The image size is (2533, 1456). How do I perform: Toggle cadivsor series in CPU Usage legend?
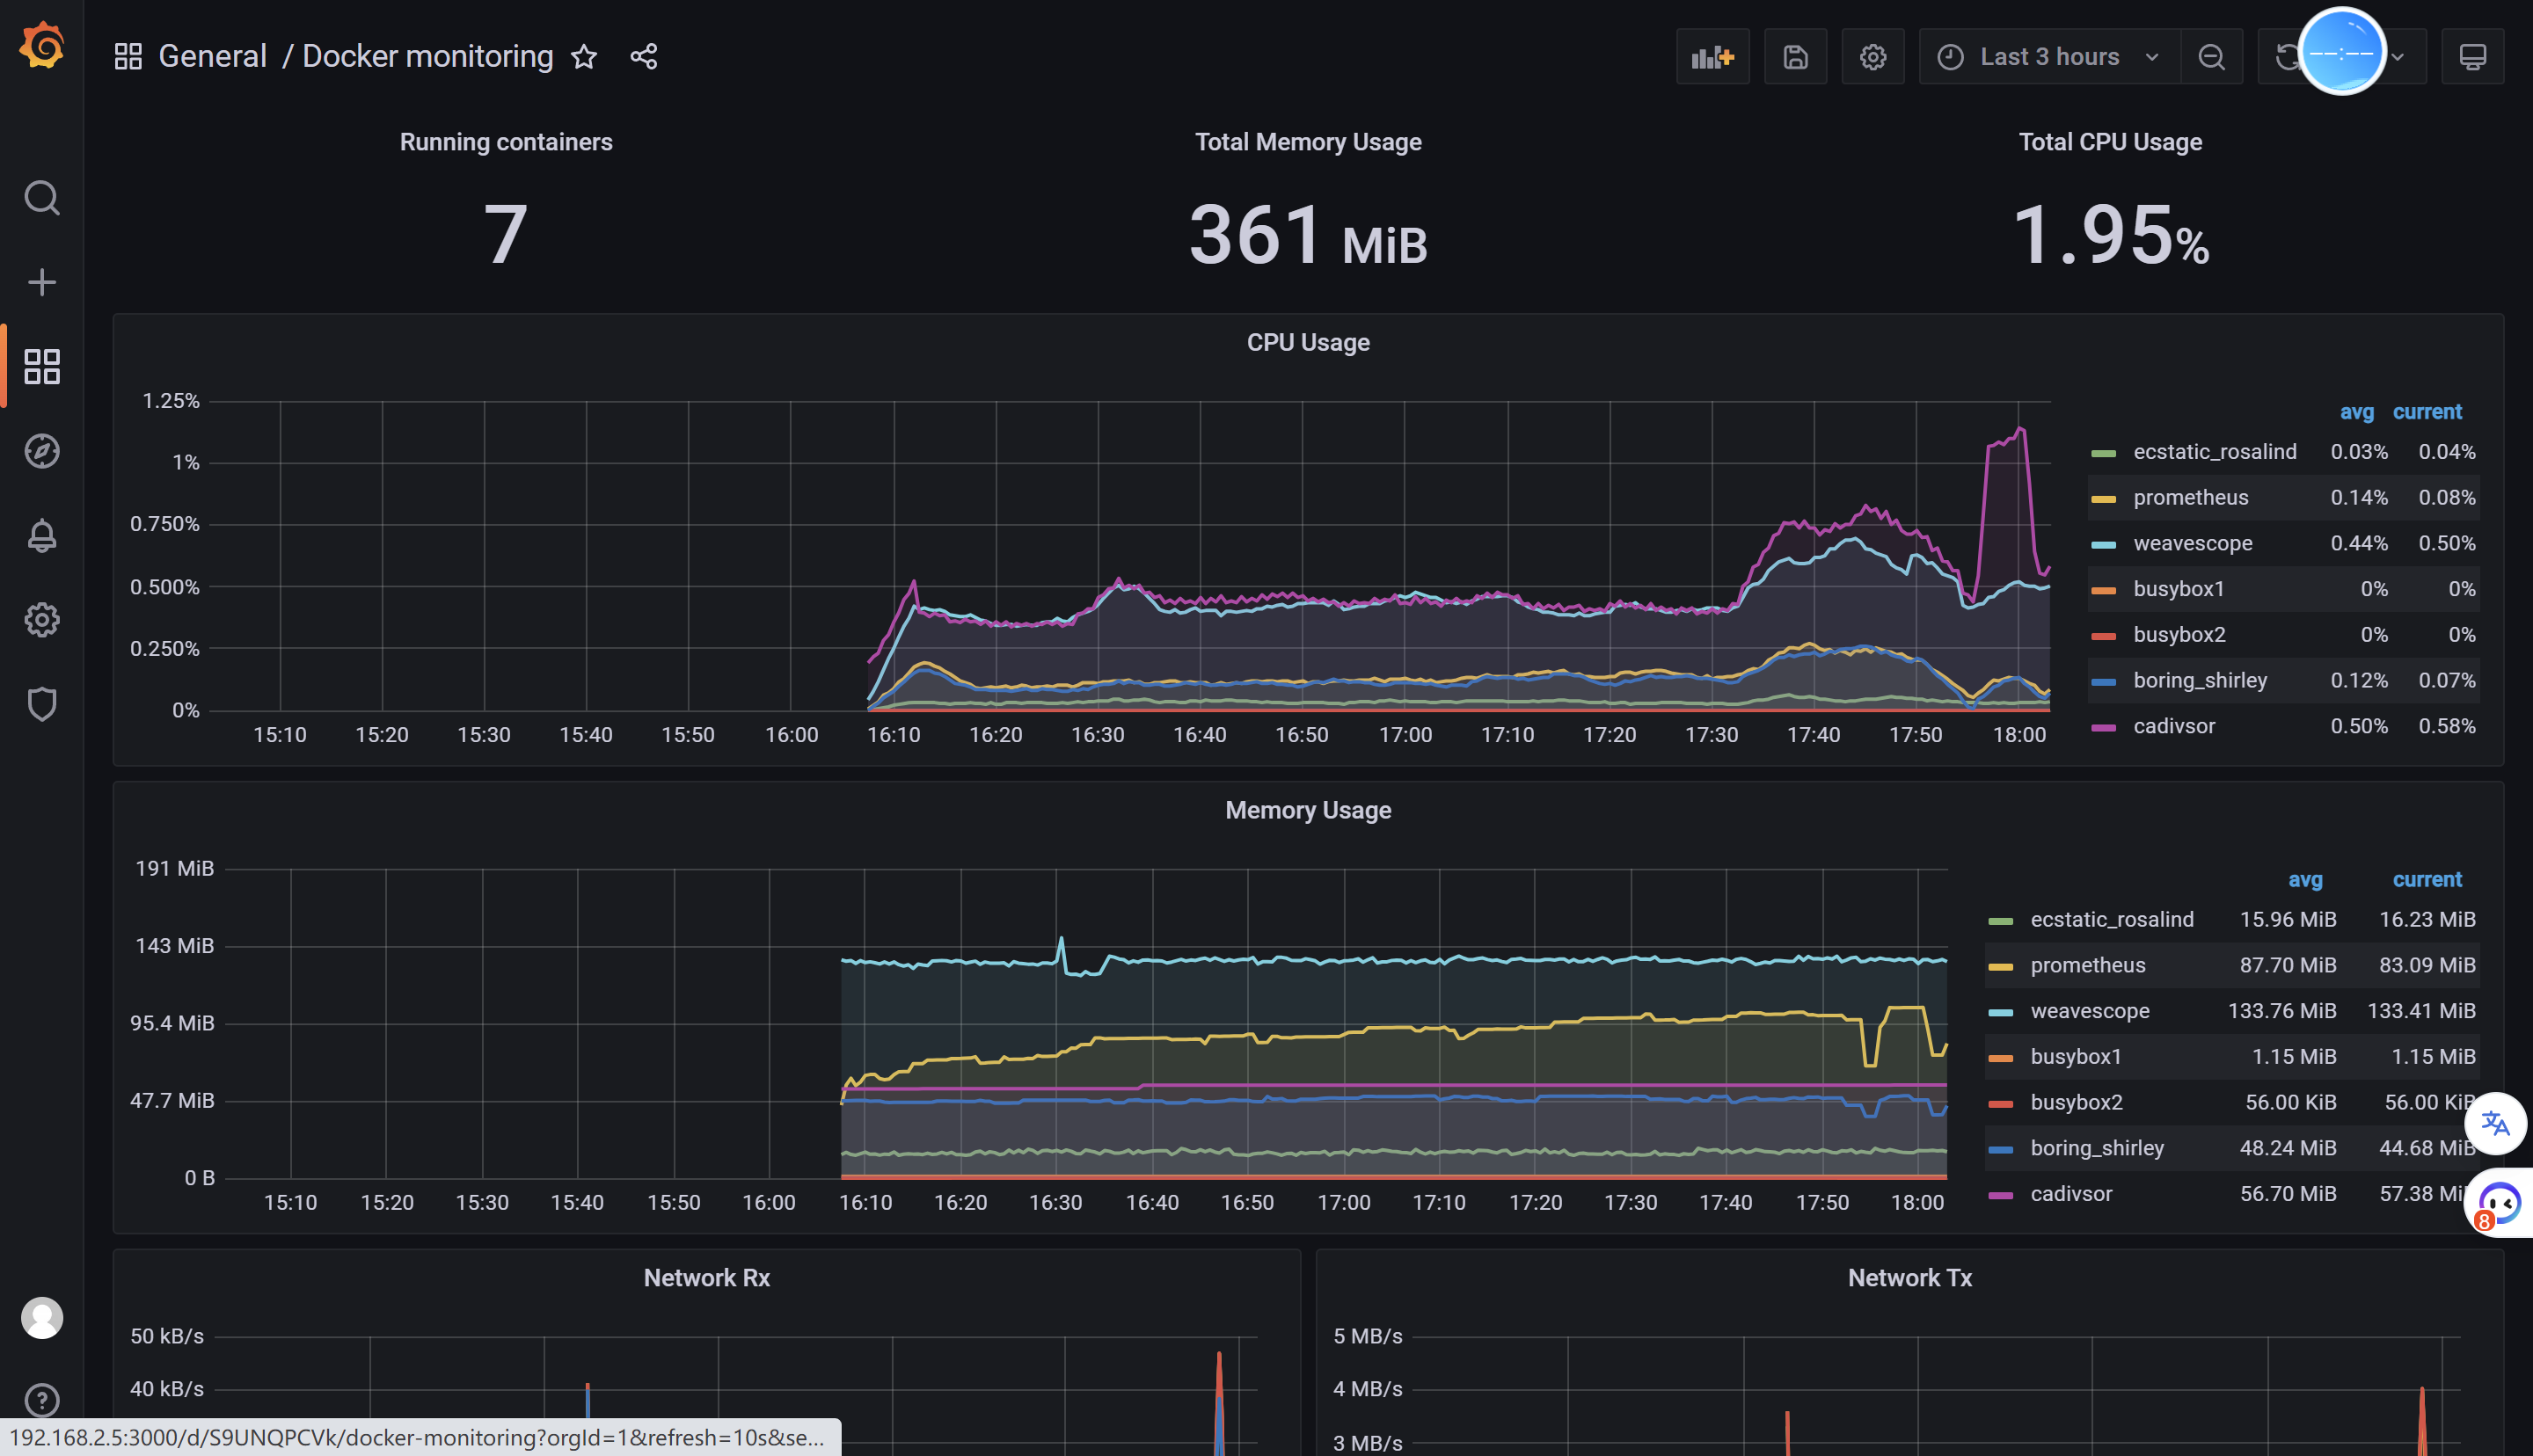(x=2174, y=727)
